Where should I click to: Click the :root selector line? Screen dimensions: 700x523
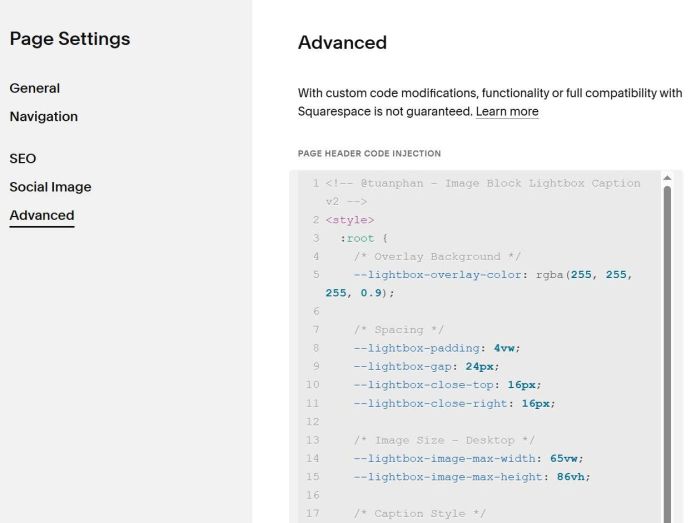[x=364, y=238]
